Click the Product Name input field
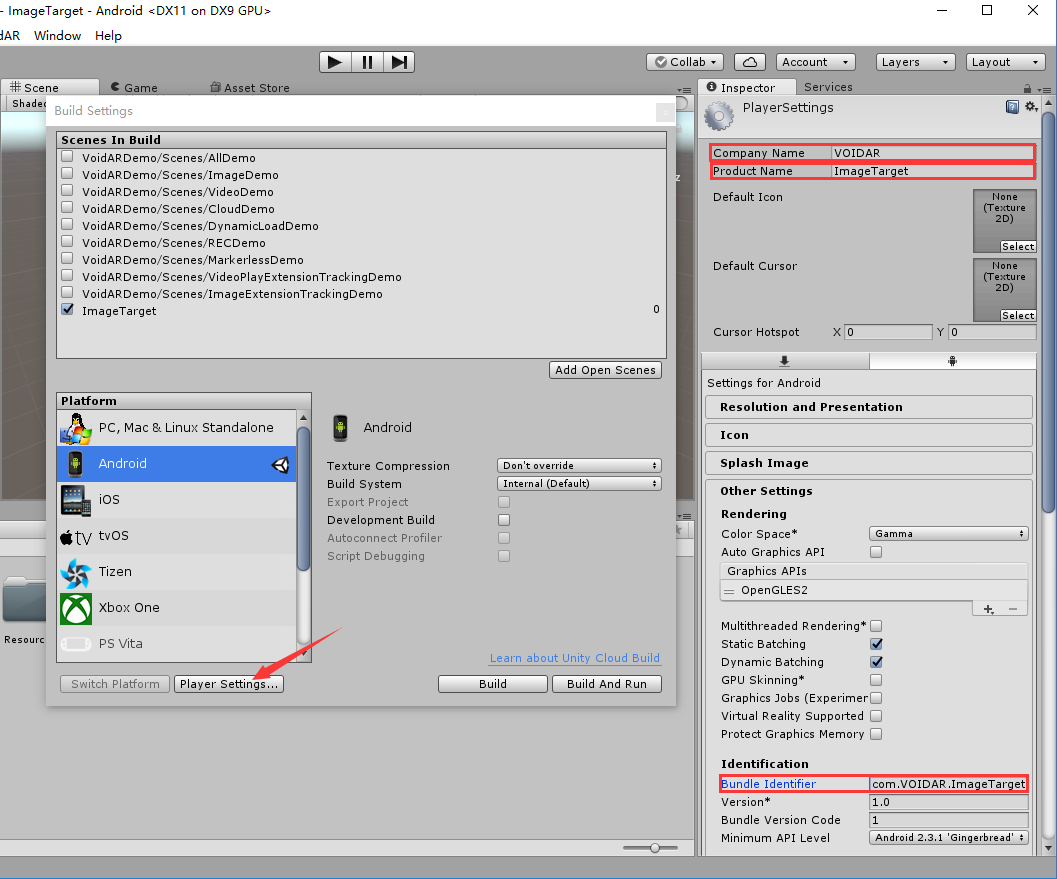 tap(932, 171)
